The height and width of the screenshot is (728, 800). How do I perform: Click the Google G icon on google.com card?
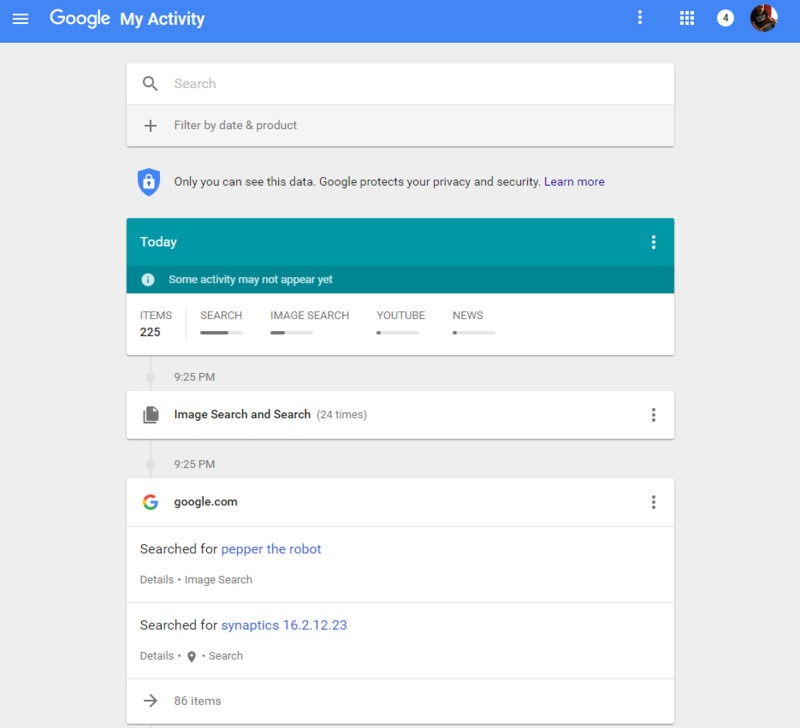point(150,502)
